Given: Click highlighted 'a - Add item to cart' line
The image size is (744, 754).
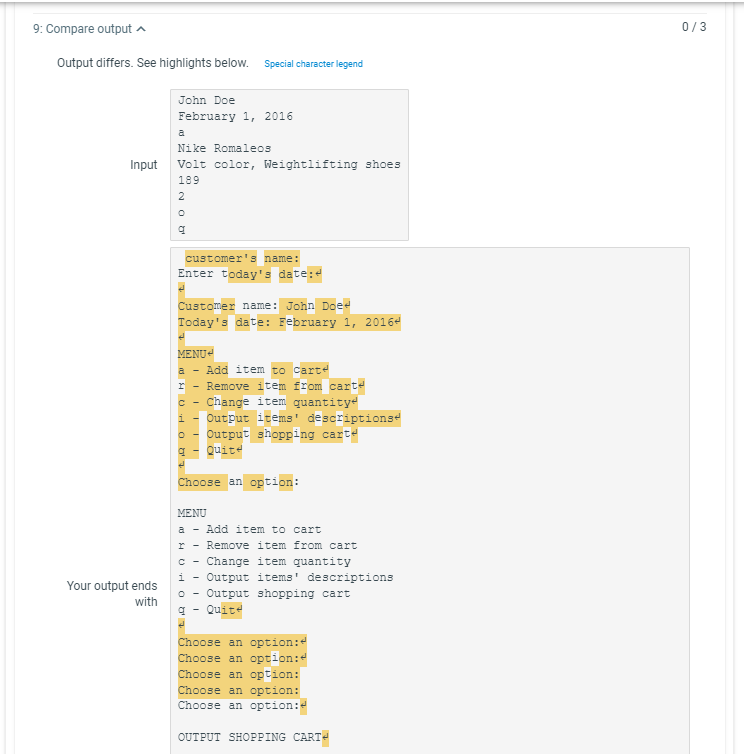Looking at the screenshot, I should point(253,370).
